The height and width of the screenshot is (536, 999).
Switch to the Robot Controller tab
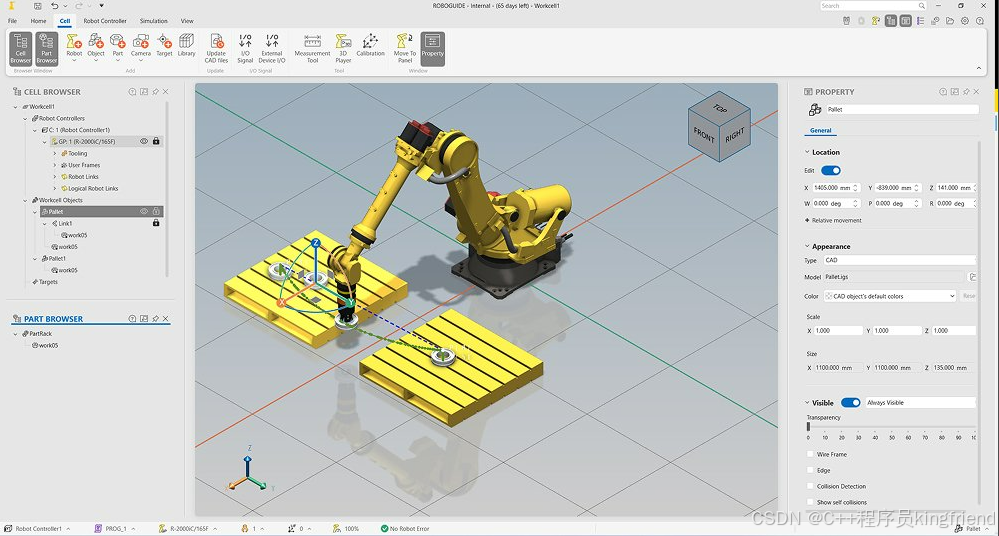tap(105, 21)
